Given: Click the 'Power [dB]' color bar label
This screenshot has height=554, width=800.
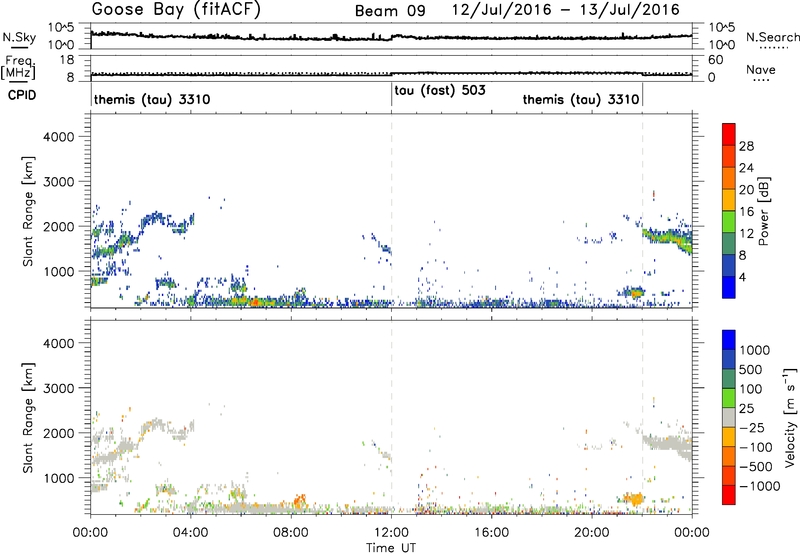Looking at the screenshot, I should [x=763, y=211].
